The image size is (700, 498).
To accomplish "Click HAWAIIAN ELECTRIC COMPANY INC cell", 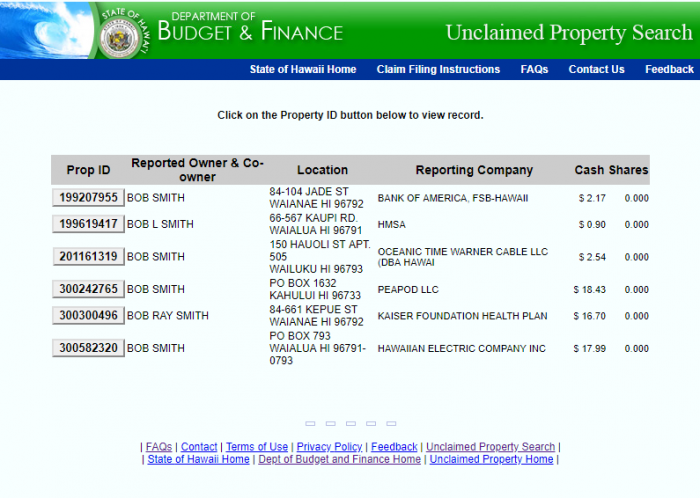I will click(x=462, y=349).
